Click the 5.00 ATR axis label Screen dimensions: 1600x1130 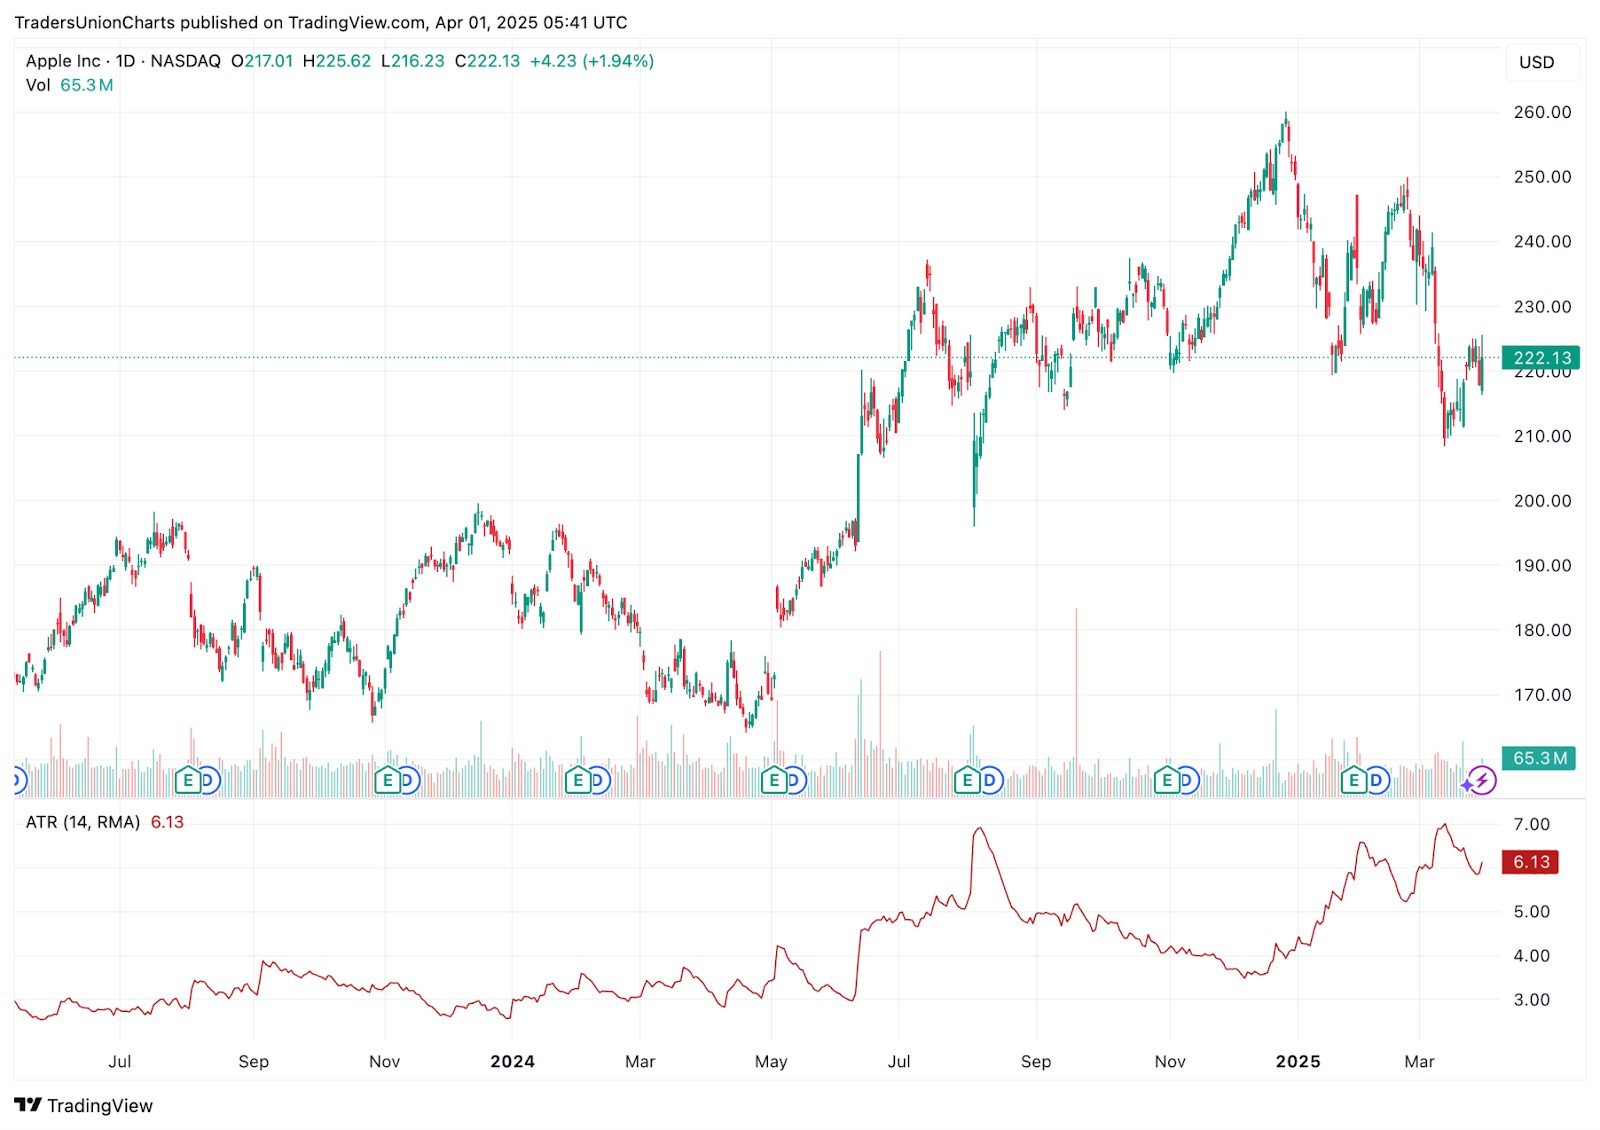(1532, 912)
